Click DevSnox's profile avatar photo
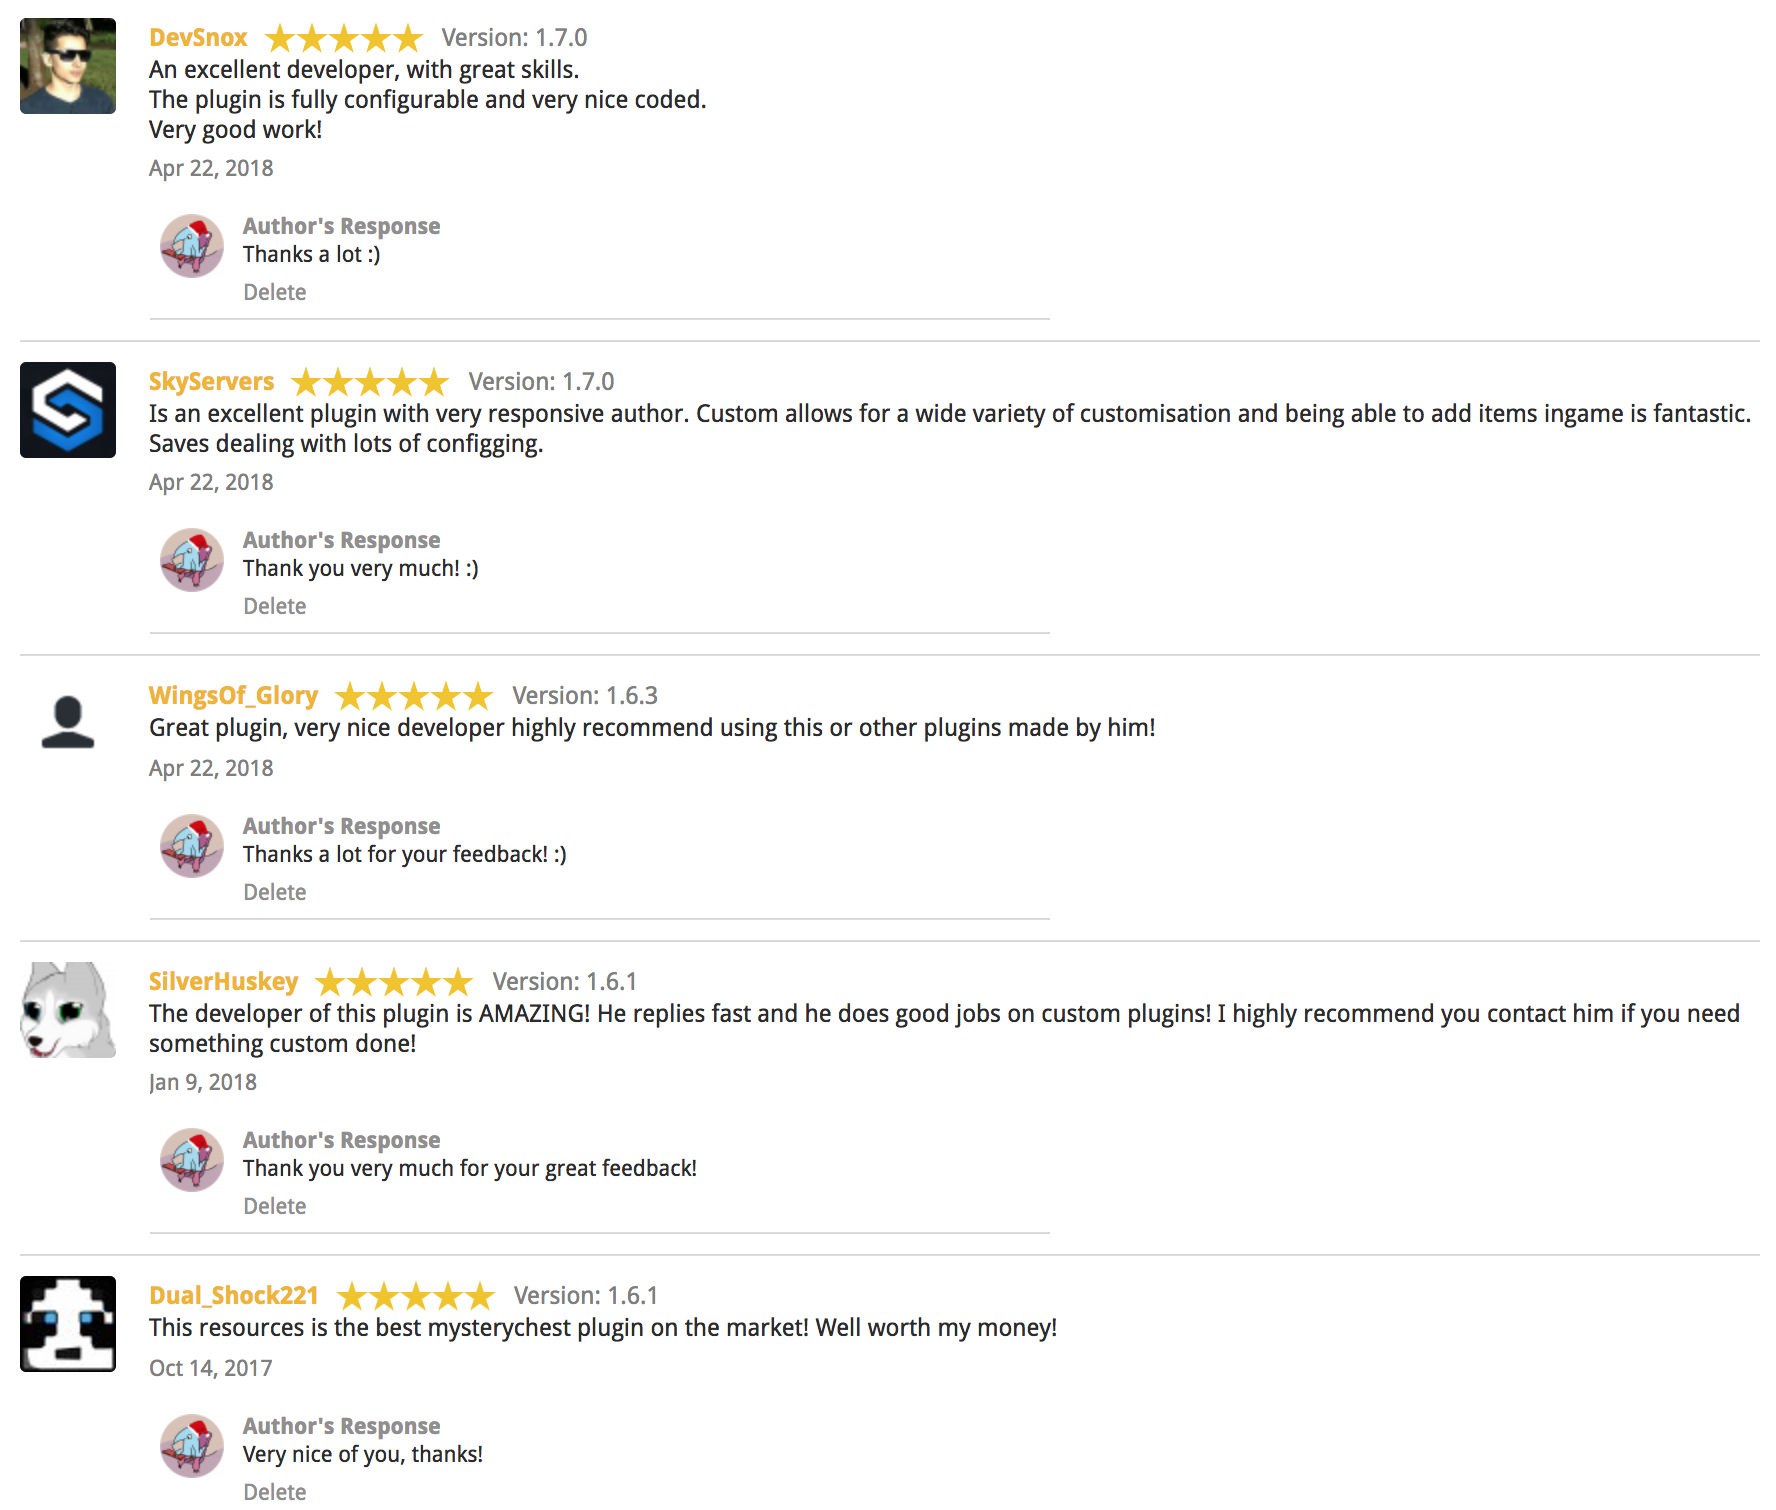 [68, 66]
